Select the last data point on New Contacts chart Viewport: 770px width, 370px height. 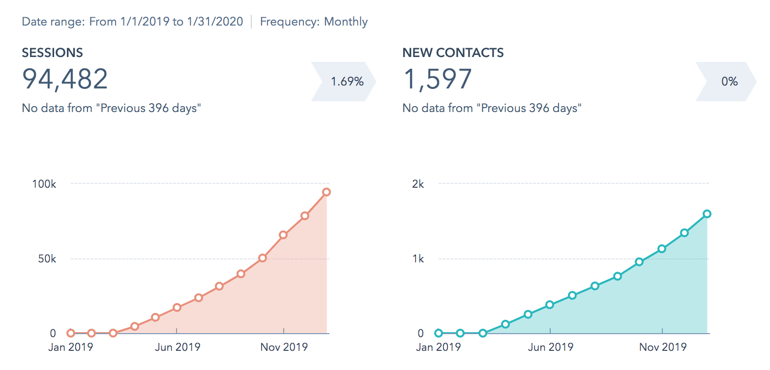point(707,214)
